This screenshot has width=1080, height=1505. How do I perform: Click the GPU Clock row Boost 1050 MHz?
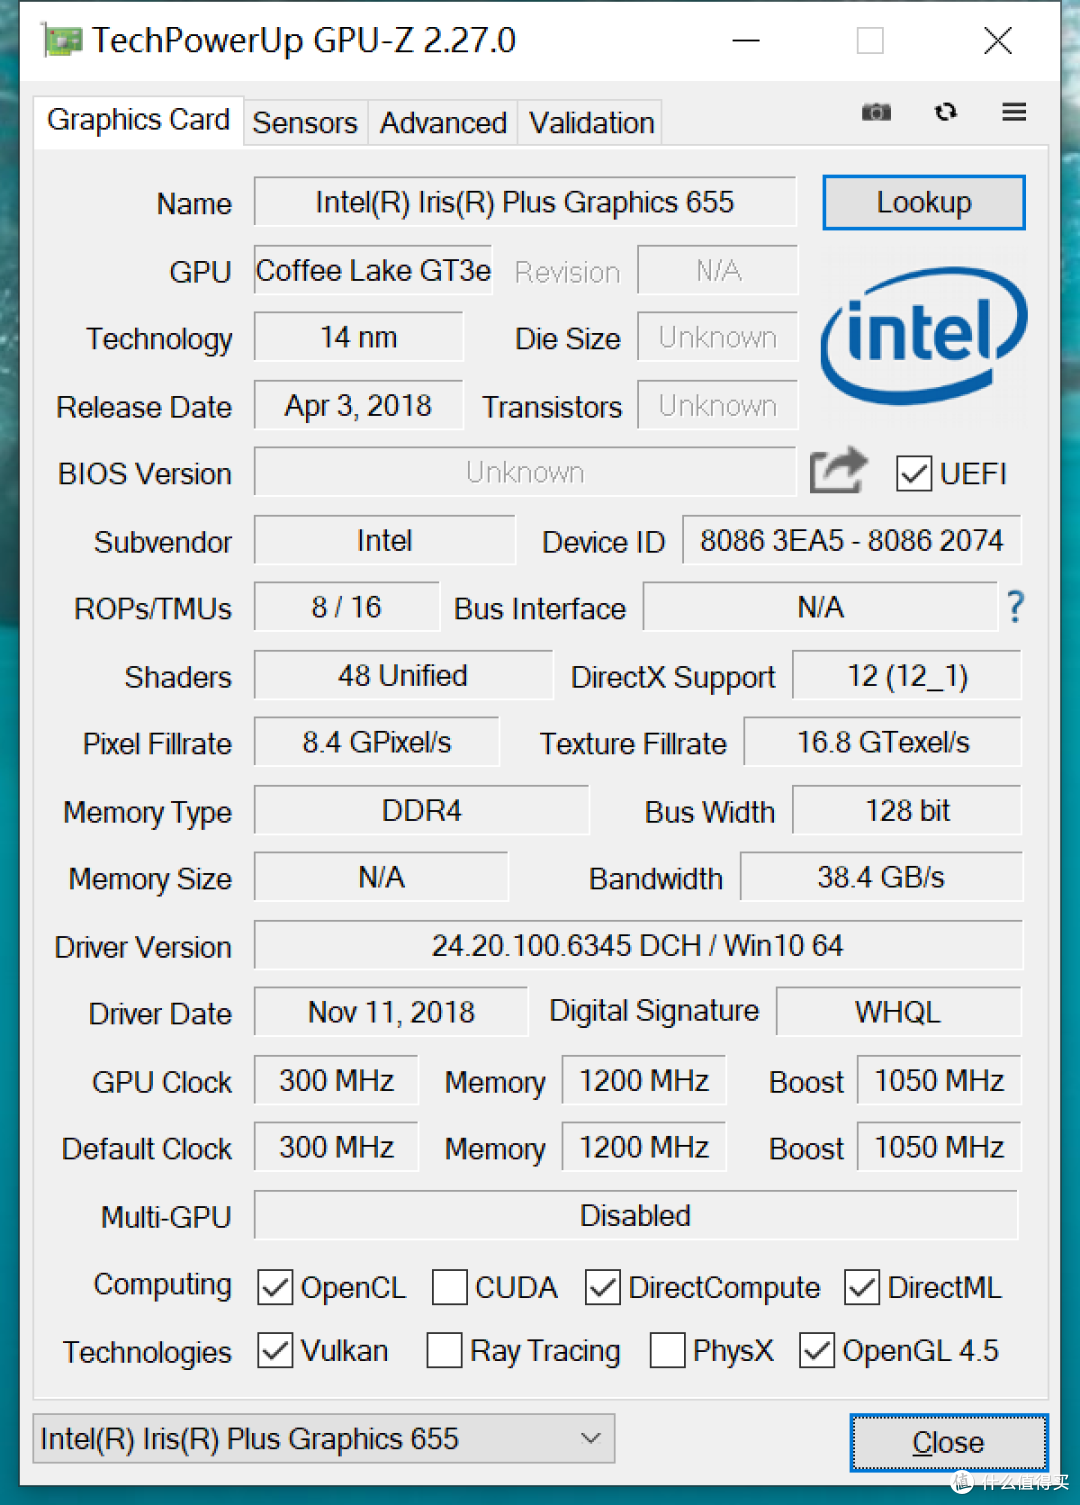939,1080
